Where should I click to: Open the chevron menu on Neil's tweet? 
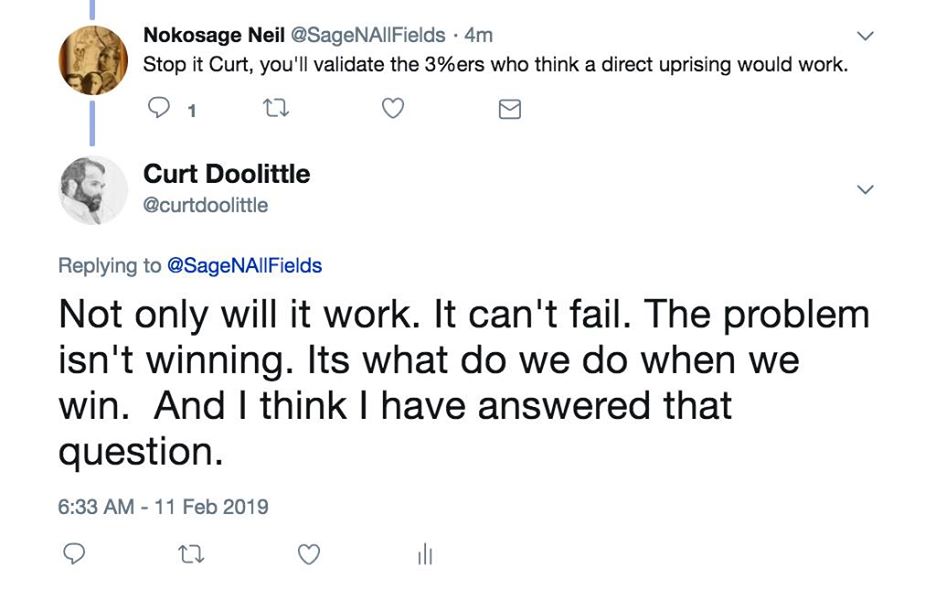tap(866, 37)
